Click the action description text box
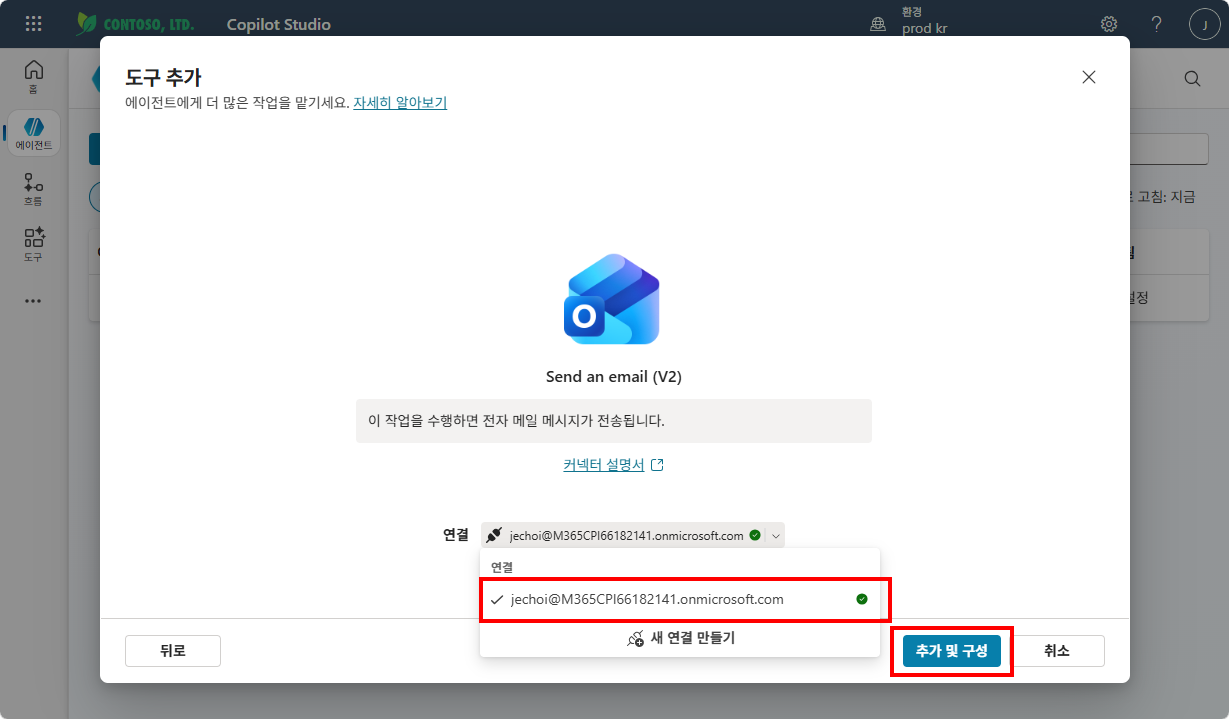1229x719 pixels. 614,421
